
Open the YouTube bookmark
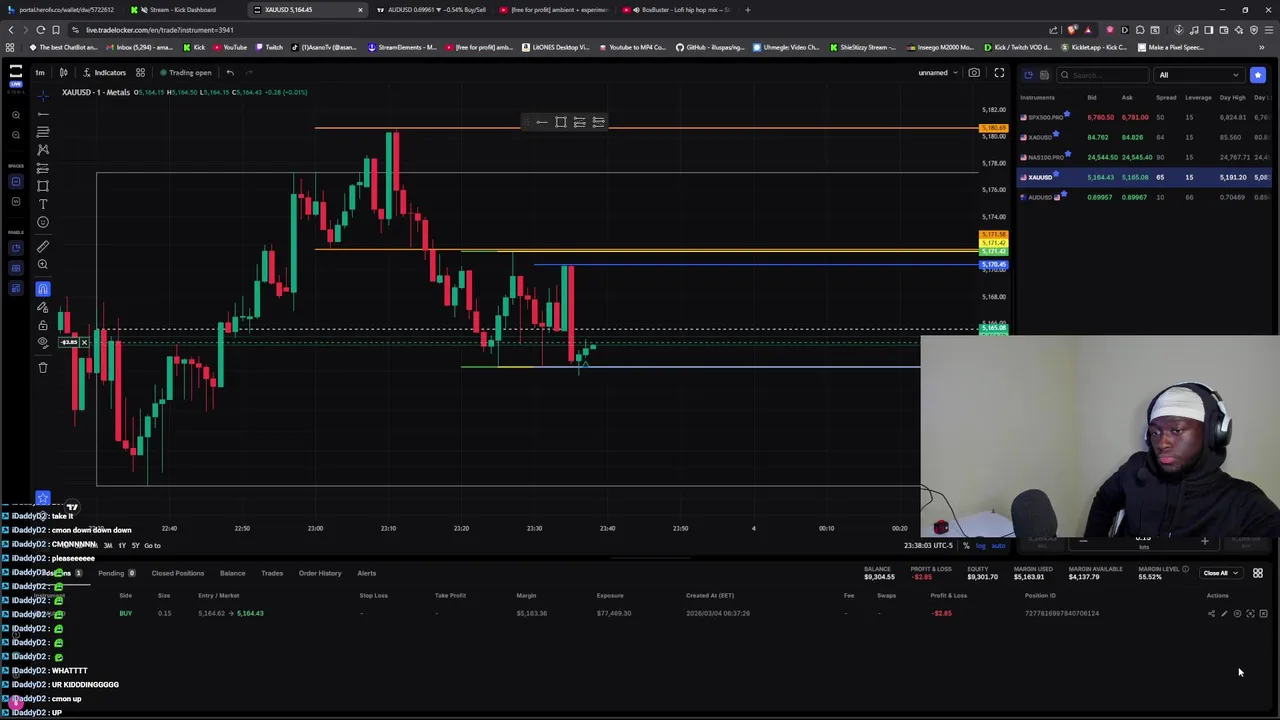coord(230,47)
